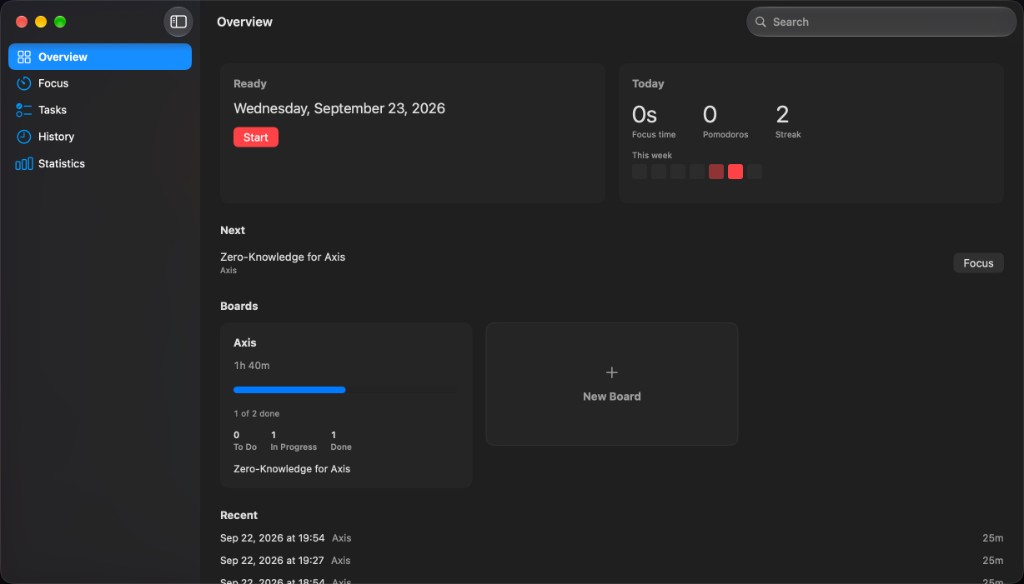Click the magnifier icon in search field
Viewport: 1024px width, 584px height.
tap(761, 22)
